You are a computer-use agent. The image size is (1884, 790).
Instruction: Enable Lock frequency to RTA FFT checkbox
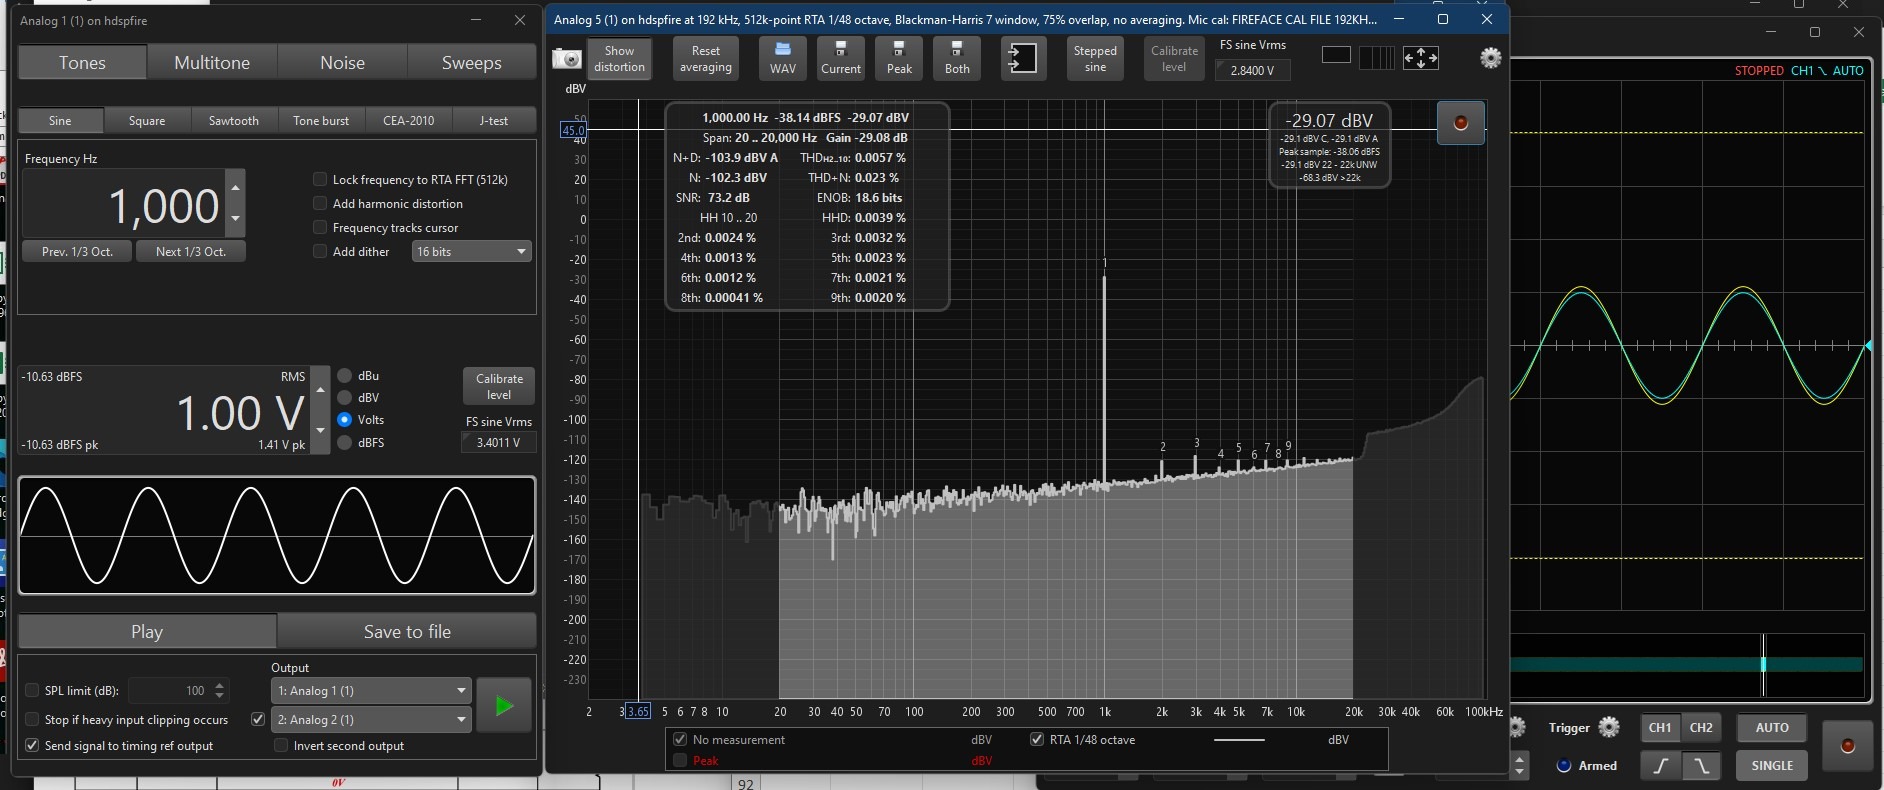[x=320, y=180]
